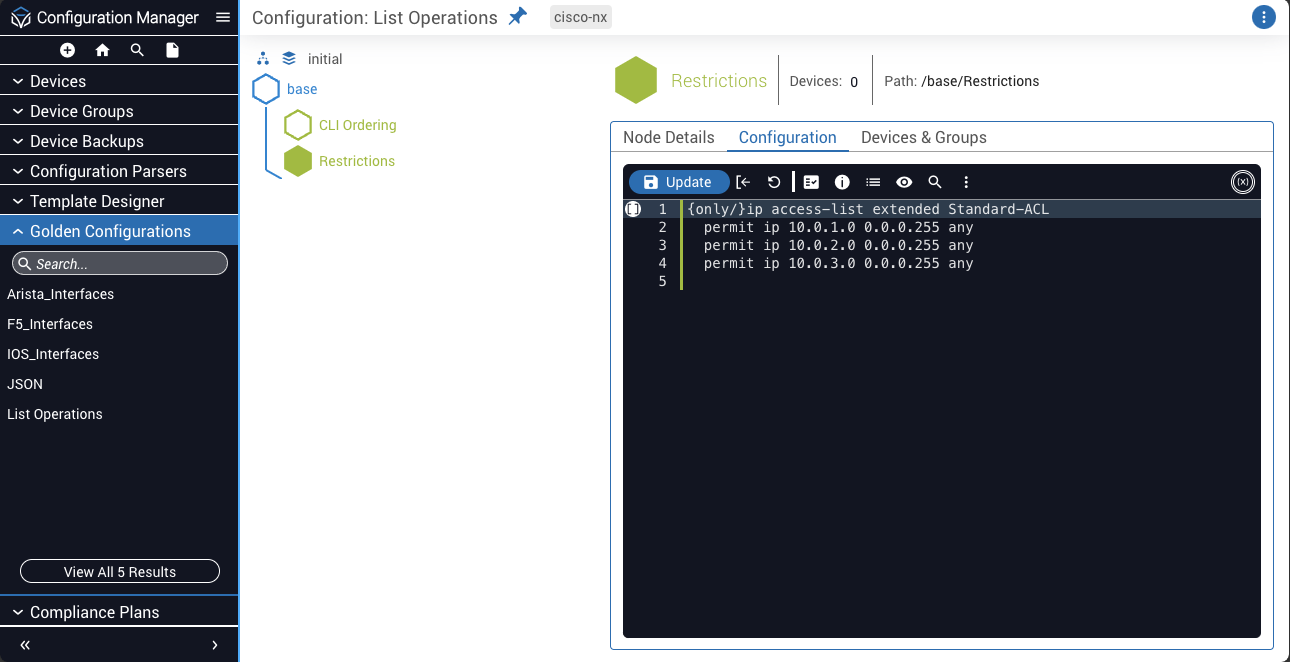Viewport: 1290px width, 662px height.
Task: Switch to the Node Details tab
Action: point(668,137)
